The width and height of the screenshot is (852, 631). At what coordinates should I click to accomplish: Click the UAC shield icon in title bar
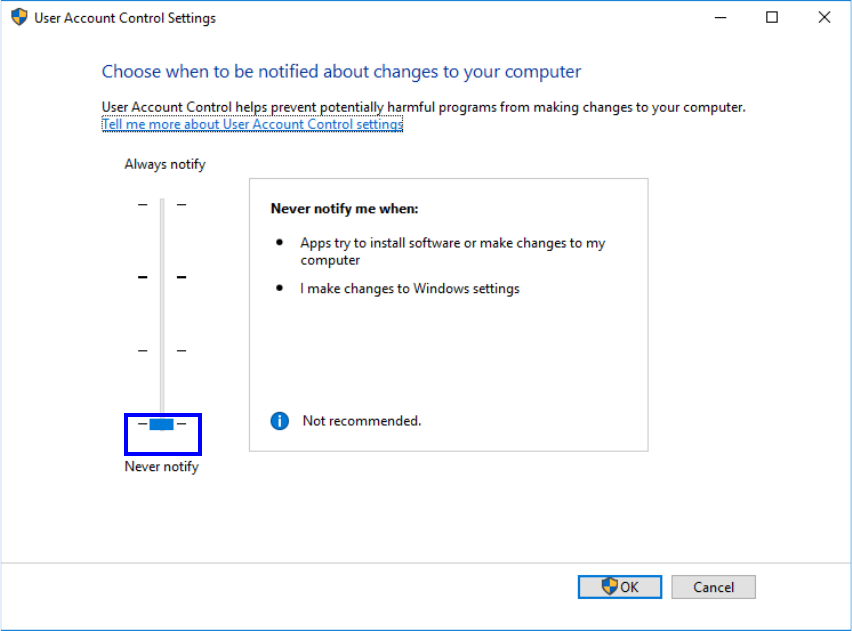point(19,17)
